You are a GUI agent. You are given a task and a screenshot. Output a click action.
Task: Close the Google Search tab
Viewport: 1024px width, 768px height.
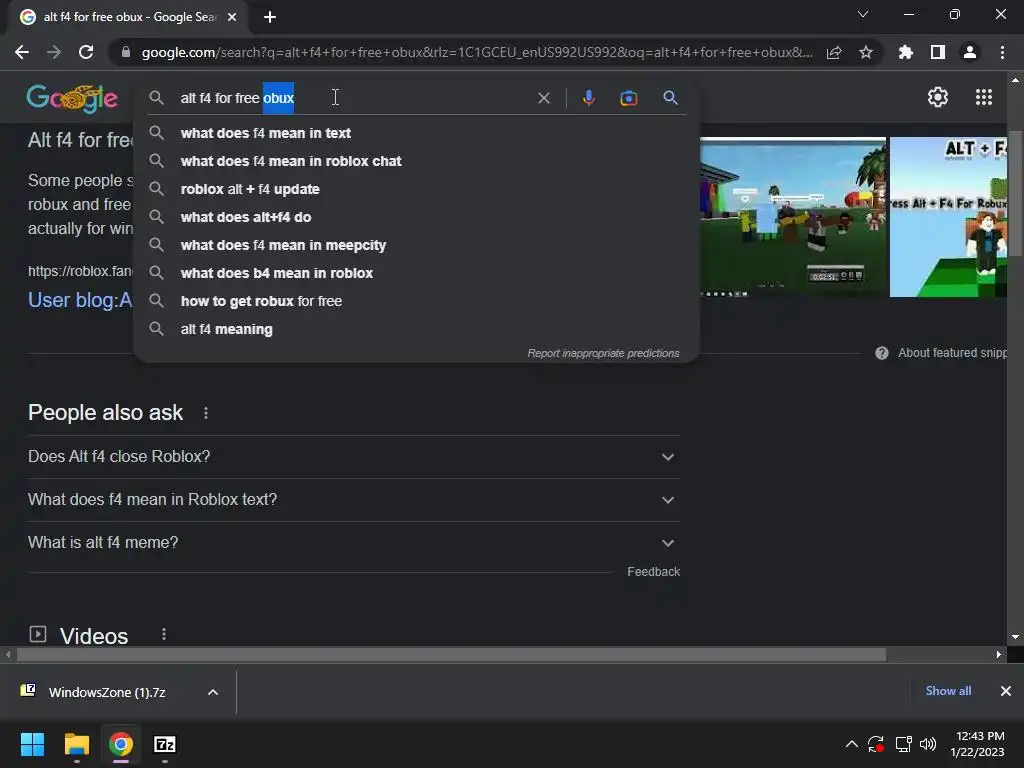232,17
